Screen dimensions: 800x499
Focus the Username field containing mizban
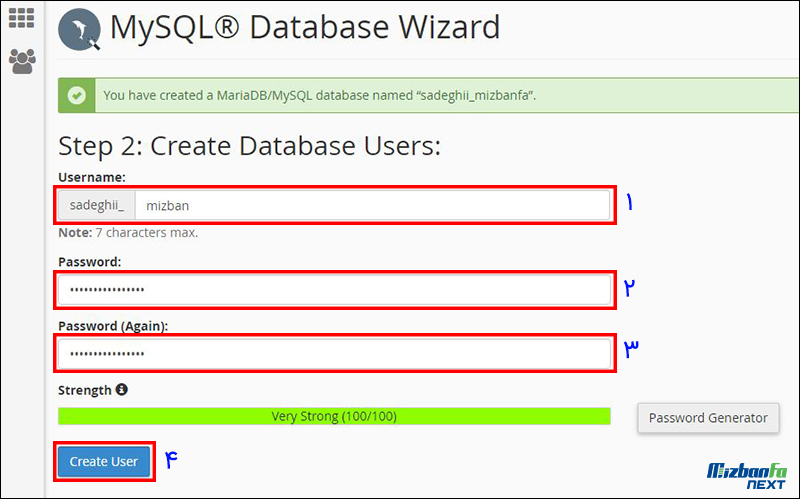point(370,206)
